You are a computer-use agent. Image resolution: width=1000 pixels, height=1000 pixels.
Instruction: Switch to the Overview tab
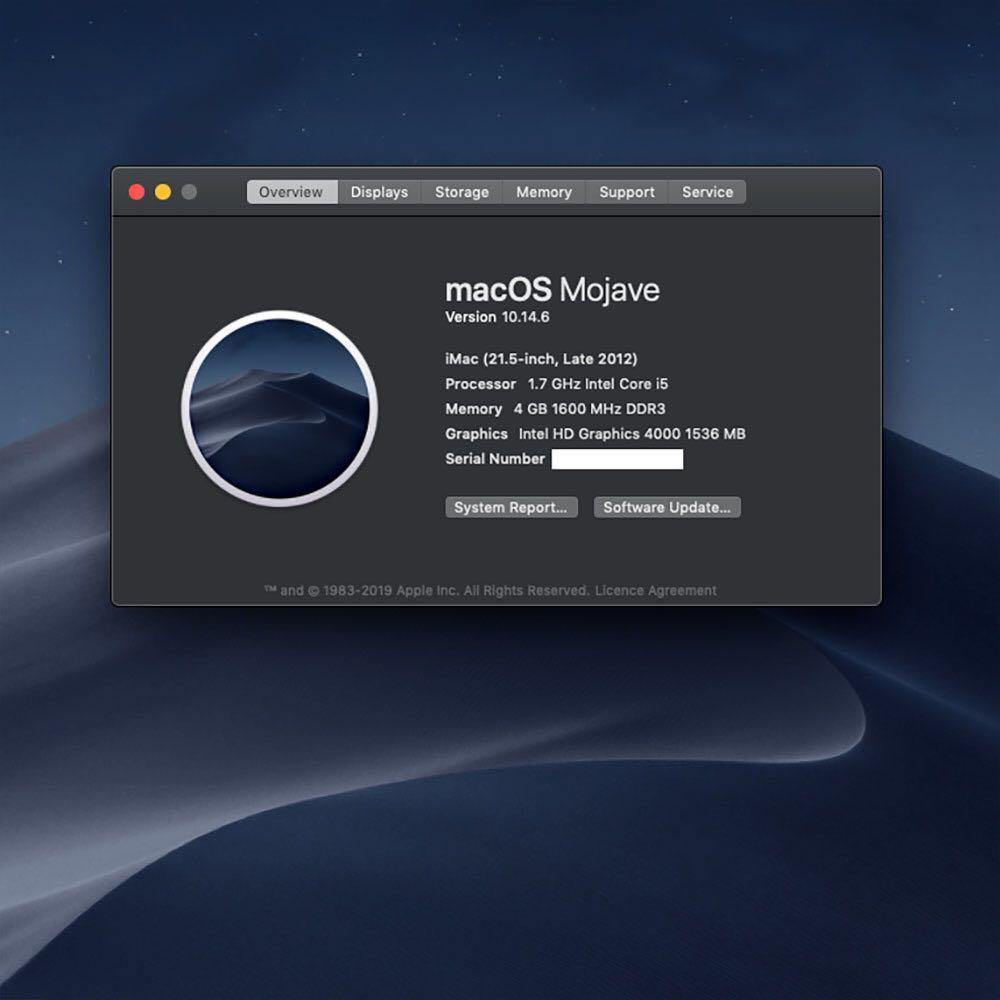click(291, 192)
